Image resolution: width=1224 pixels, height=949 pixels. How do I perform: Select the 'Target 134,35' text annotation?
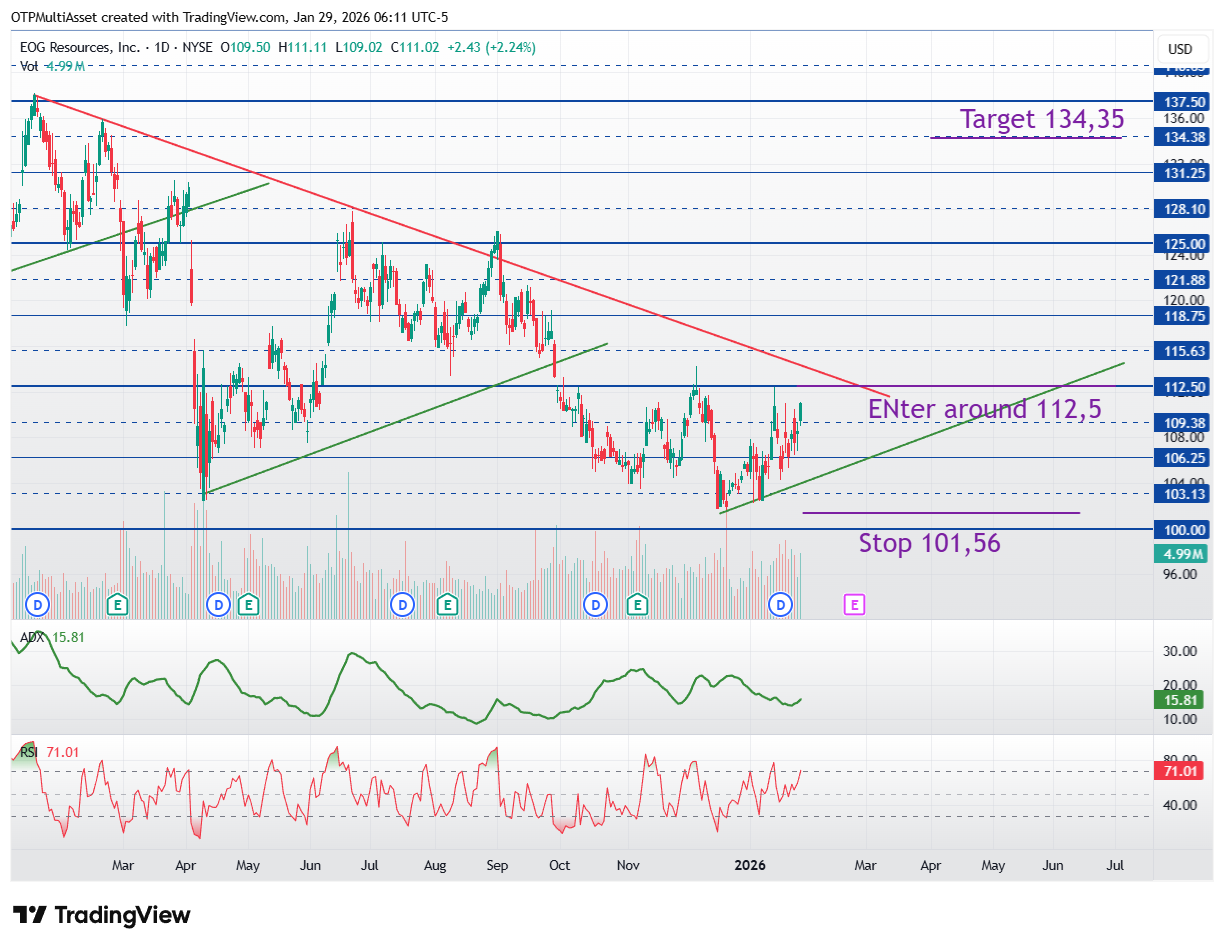tap(1041, 119)
